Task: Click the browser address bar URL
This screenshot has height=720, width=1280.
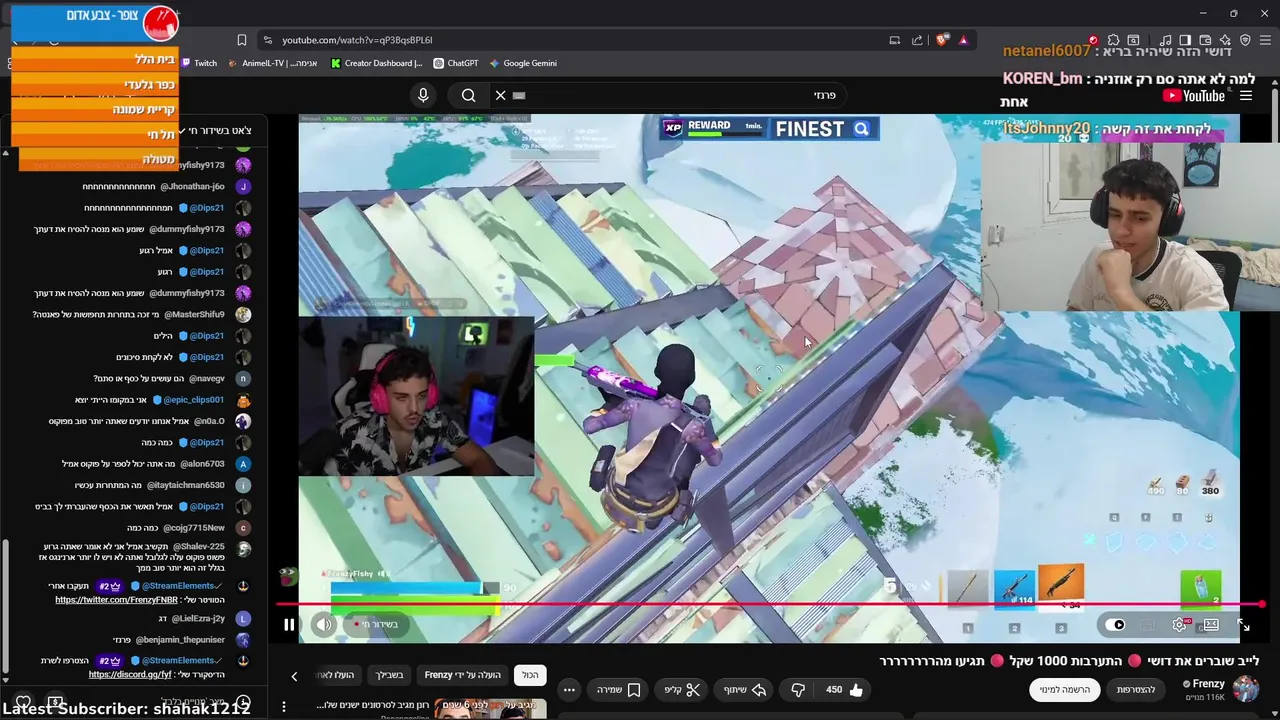Action: point(357,40)
